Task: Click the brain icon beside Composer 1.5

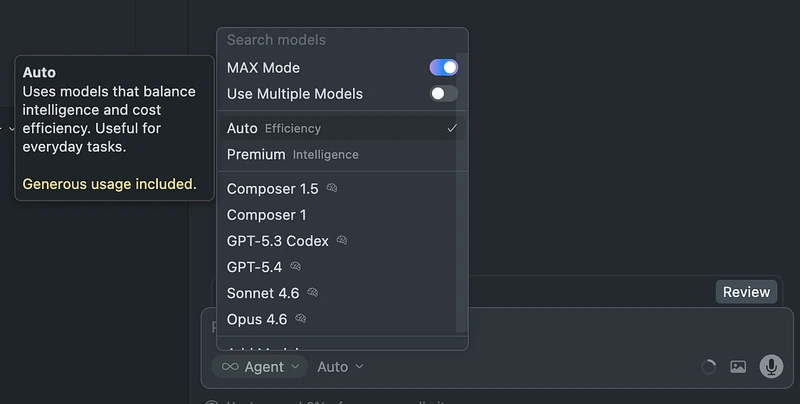Action: pyautogui.click(x=332, y=188)
